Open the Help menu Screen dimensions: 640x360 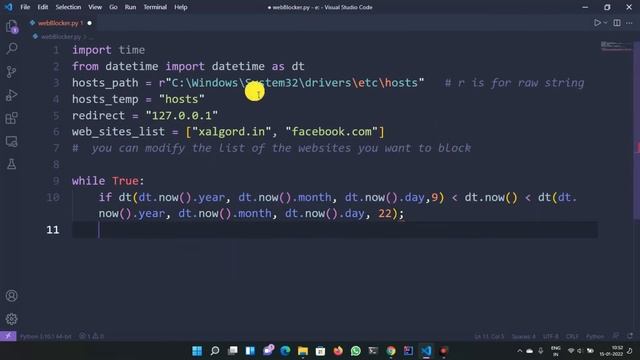pyautogui.click(x=180, y=7)
